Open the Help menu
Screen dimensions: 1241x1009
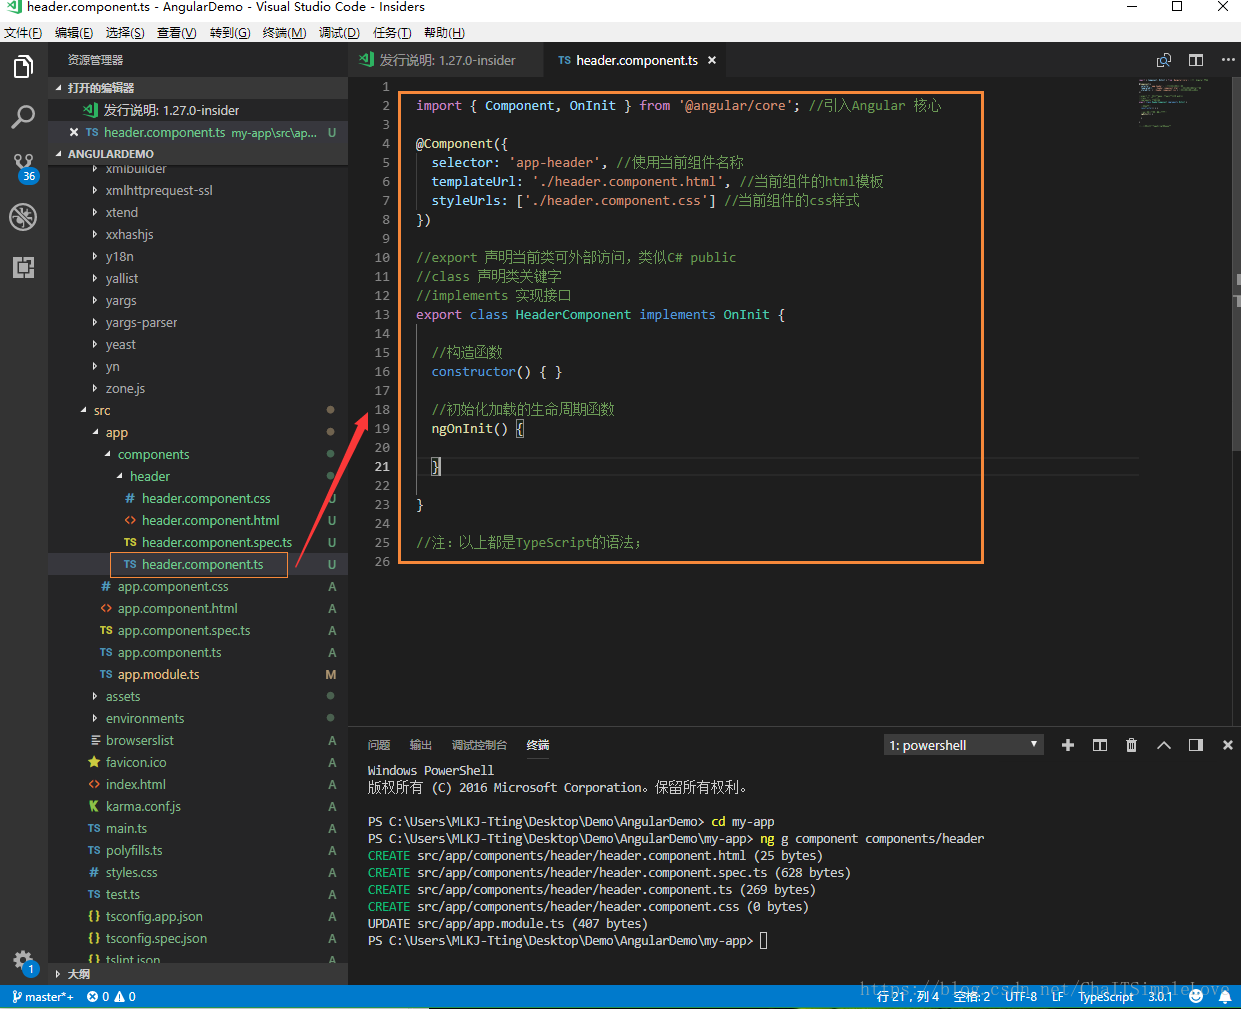click(444, 33)
